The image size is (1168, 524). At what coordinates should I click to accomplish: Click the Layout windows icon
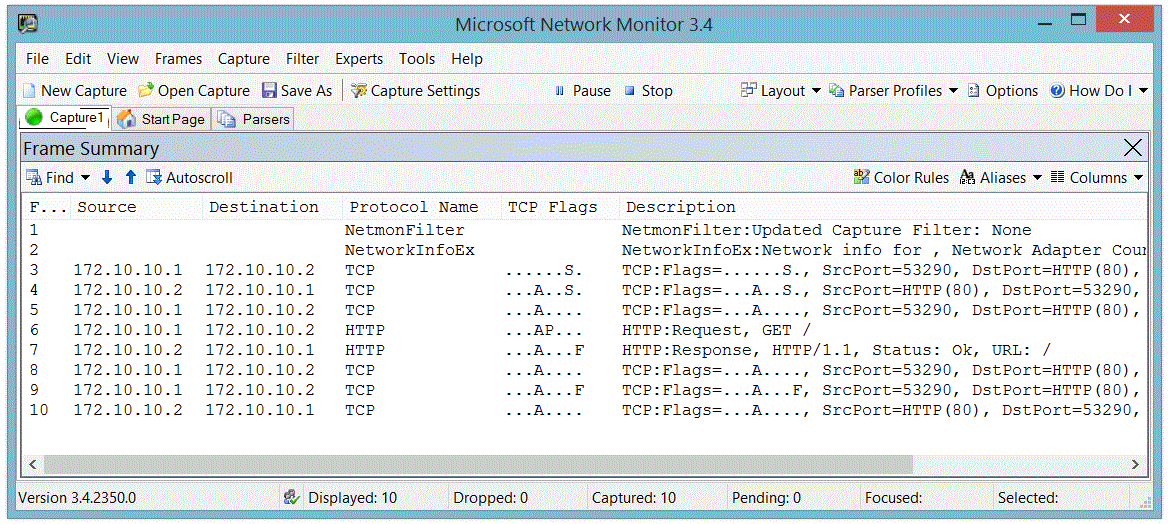tap(749, 90)
